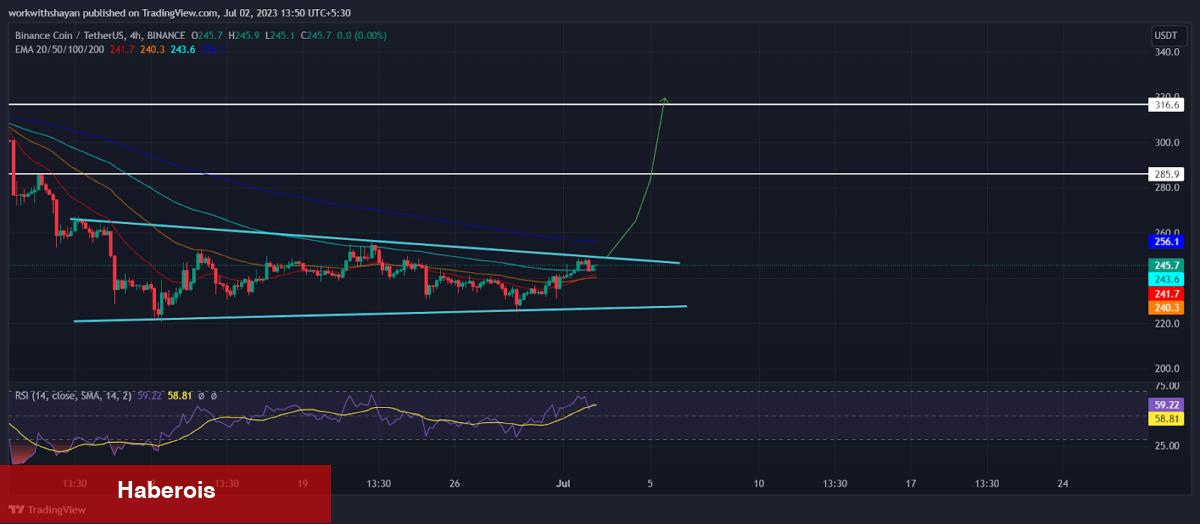Click the '10' date on time axis

[x=758, y=483]
